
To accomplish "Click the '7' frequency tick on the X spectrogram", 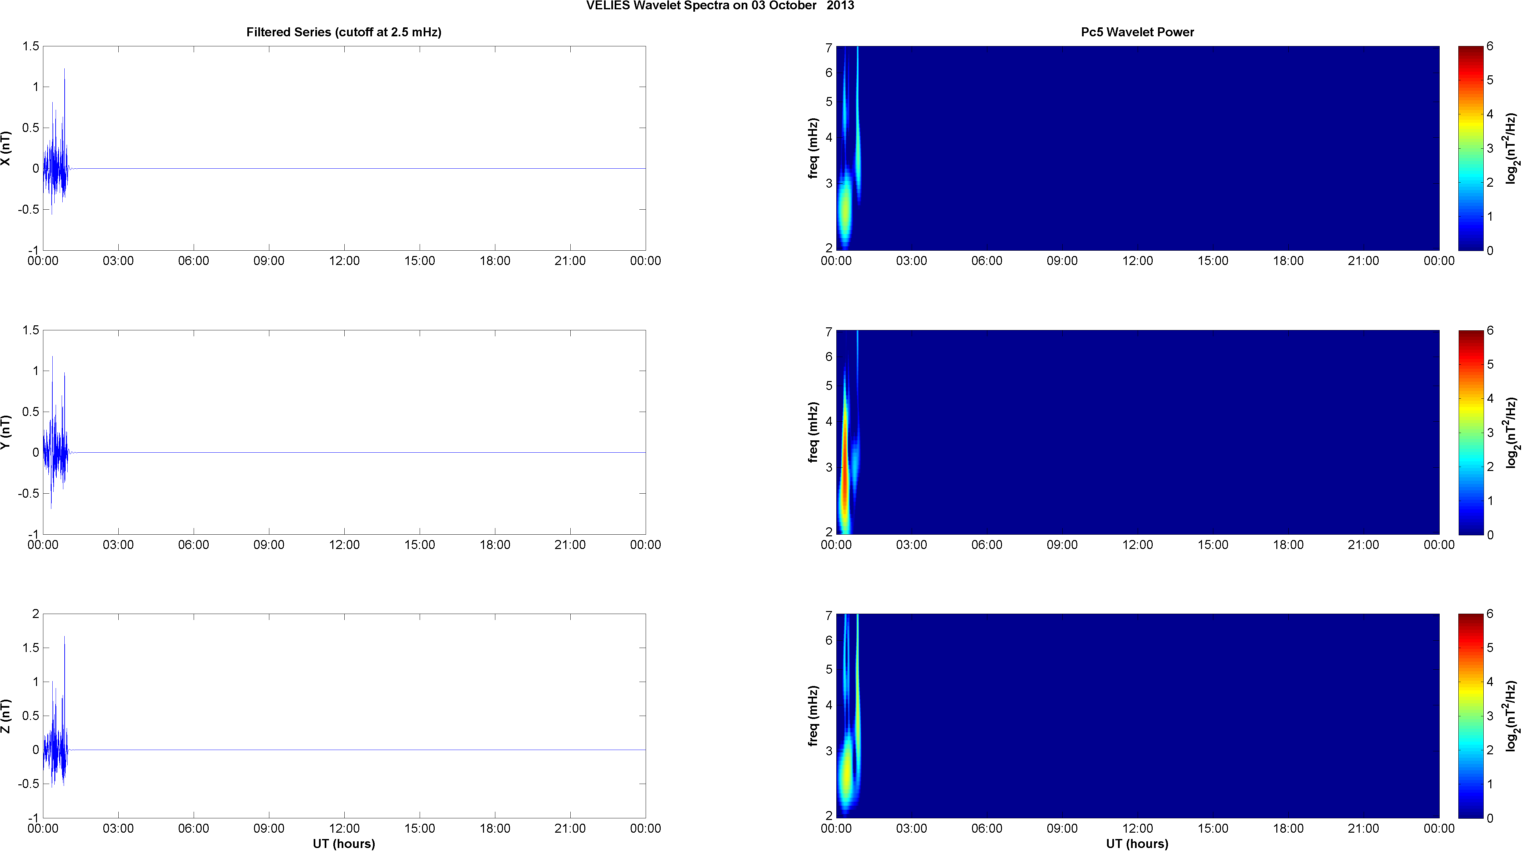I will (829, 49).
